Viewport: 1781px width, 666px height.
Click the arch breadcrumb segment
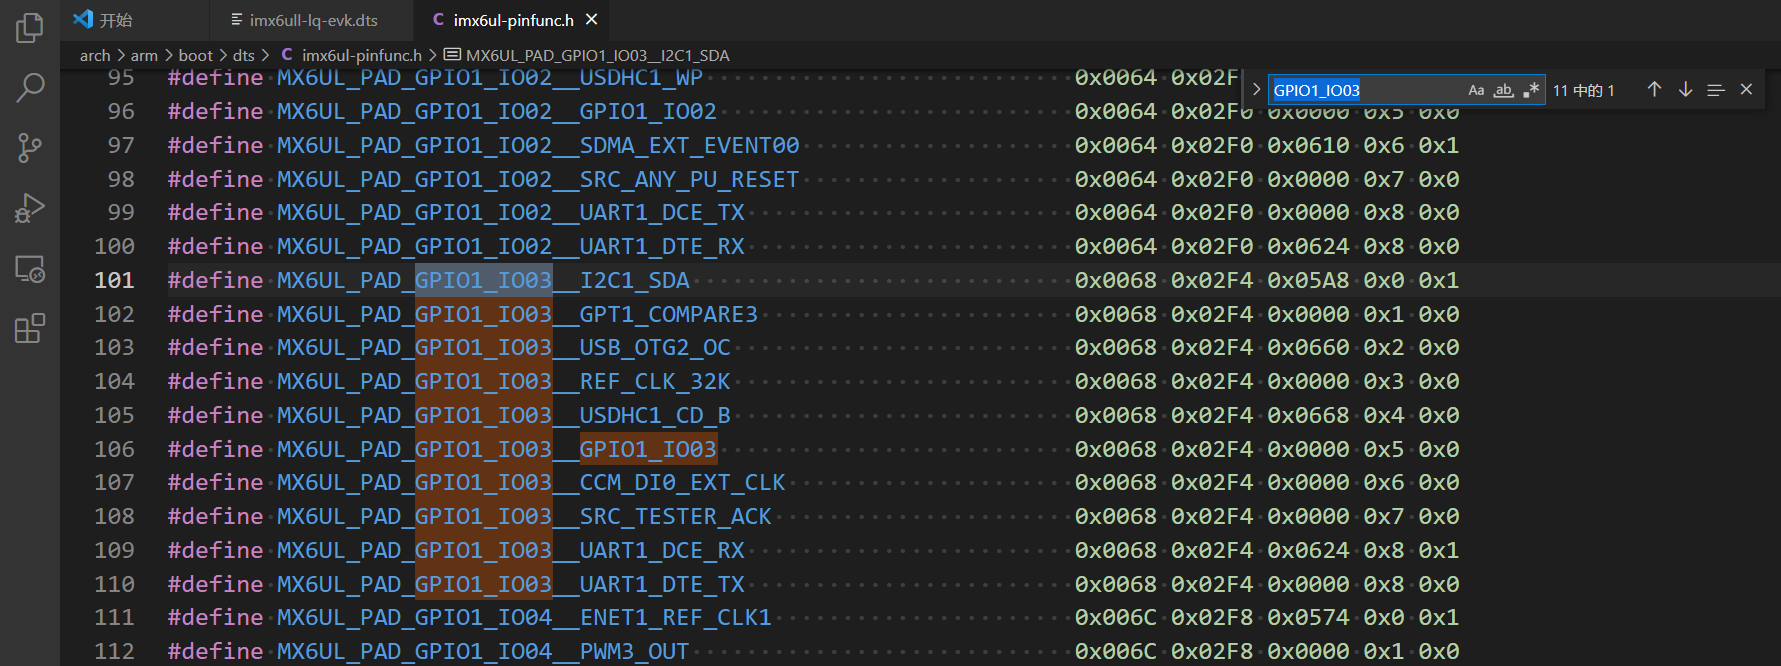95,55
